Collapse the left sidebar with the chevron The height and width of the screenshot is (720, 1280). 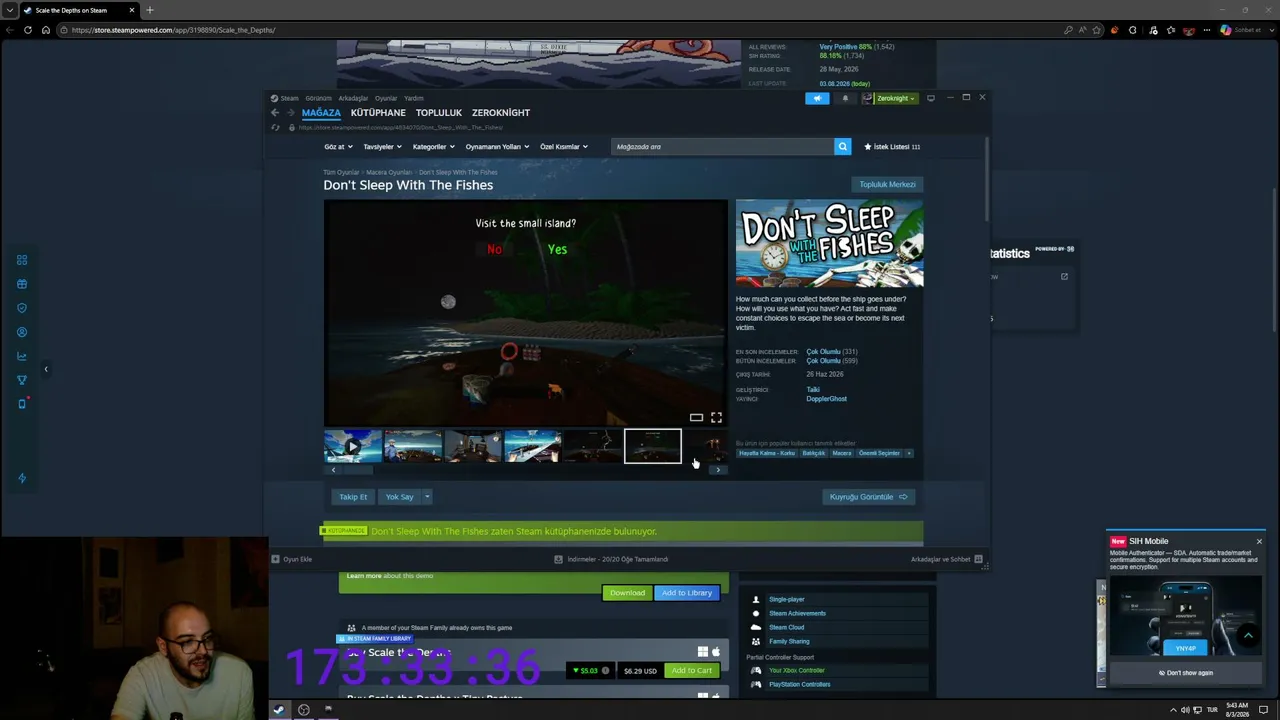45,369
